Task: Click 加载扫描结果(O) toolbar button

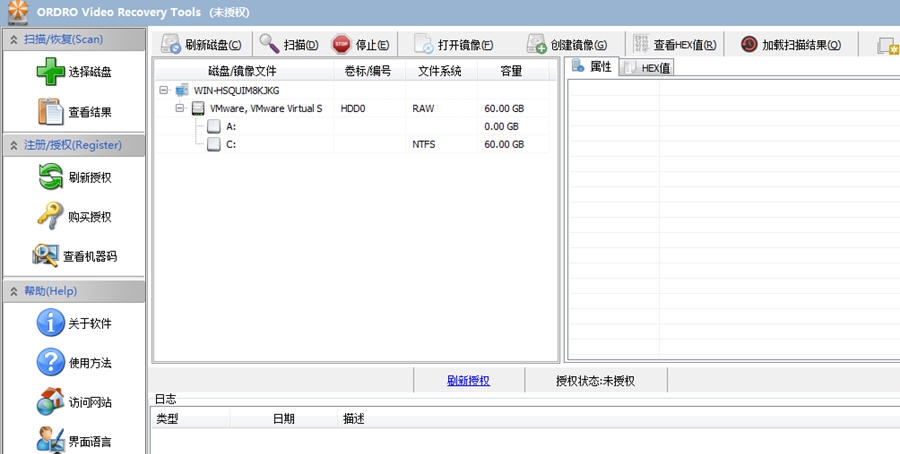Action: coord(791,45)
